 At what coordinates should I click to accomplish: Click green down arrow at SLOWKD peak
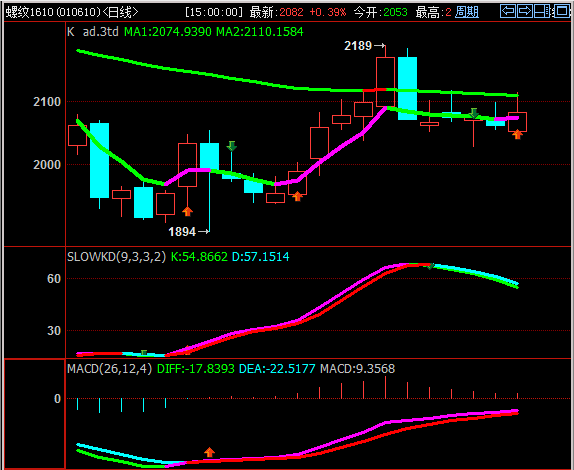tap(431, 266)
